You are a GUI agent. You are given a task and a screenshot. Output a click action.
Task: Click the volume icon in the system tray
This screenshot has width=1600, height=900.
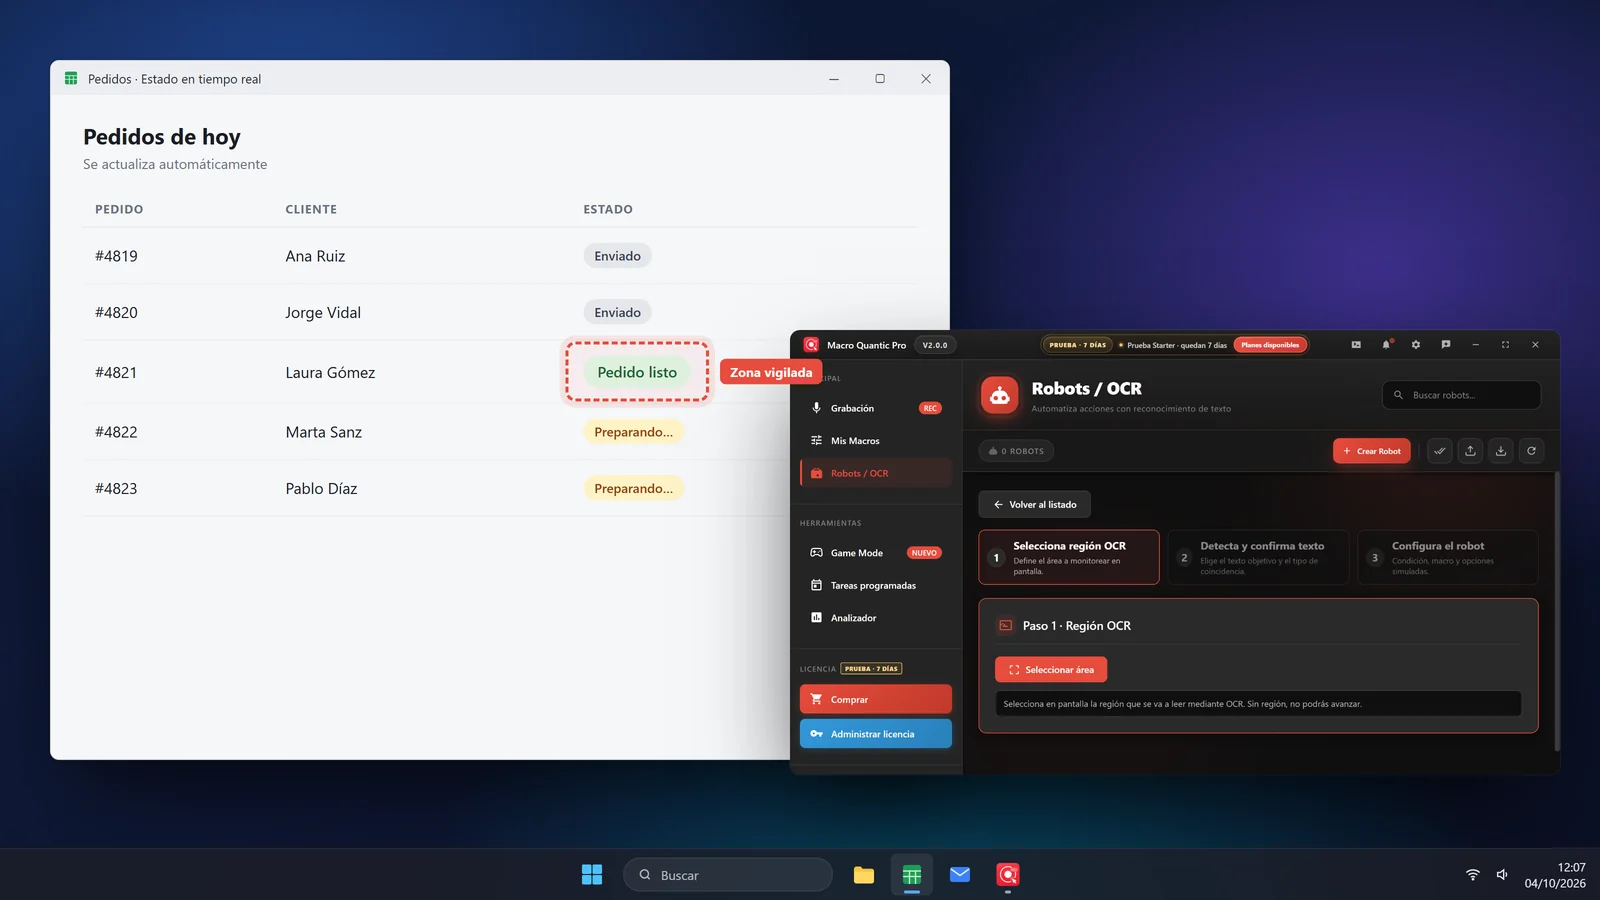point(1502,875)
